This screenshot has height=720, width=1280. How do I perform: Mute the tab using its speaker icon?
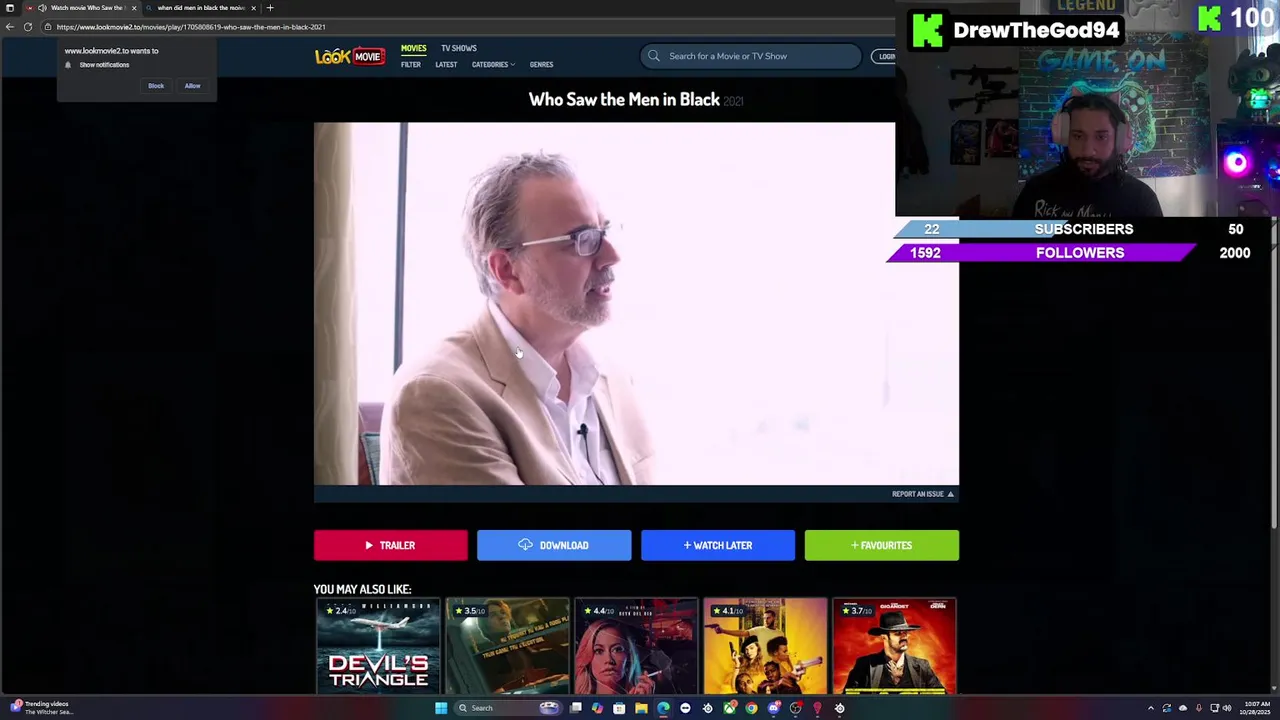(x=42, y=8)
